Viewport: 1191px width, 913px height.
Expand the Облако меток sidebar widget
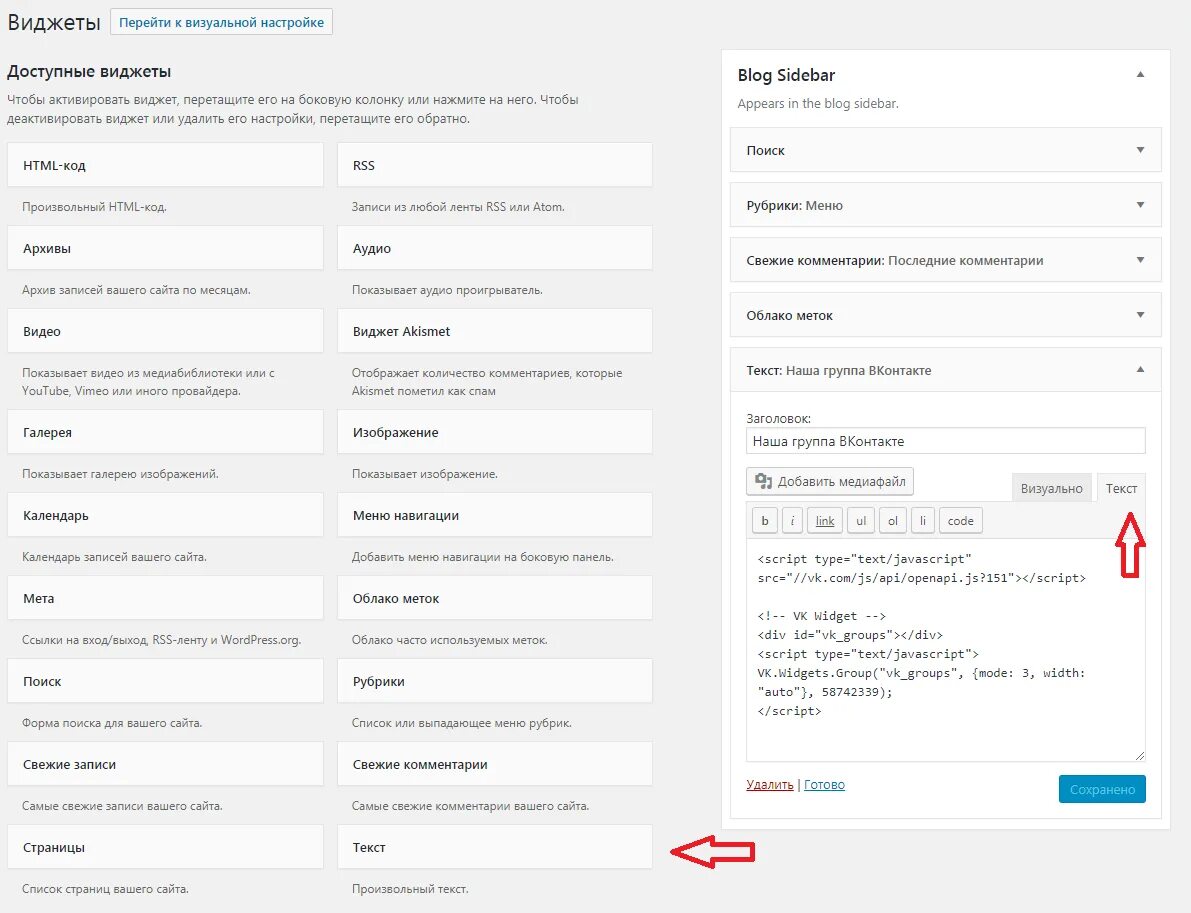(1140, 315)
